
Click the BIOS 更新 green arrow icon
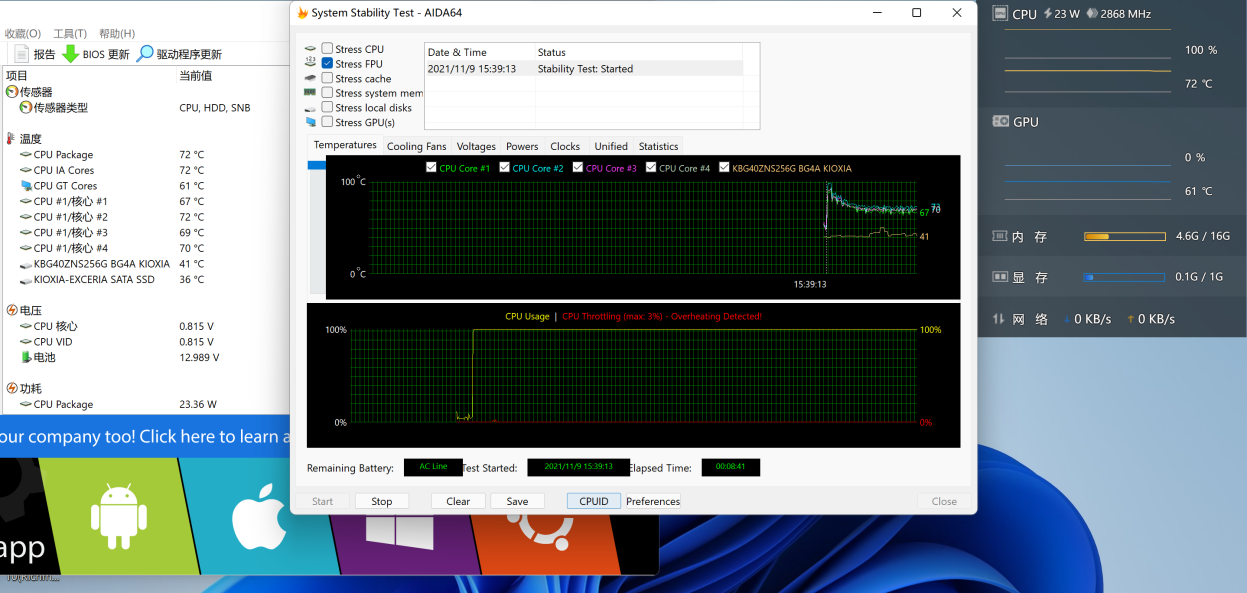click(x=70, y=54)
